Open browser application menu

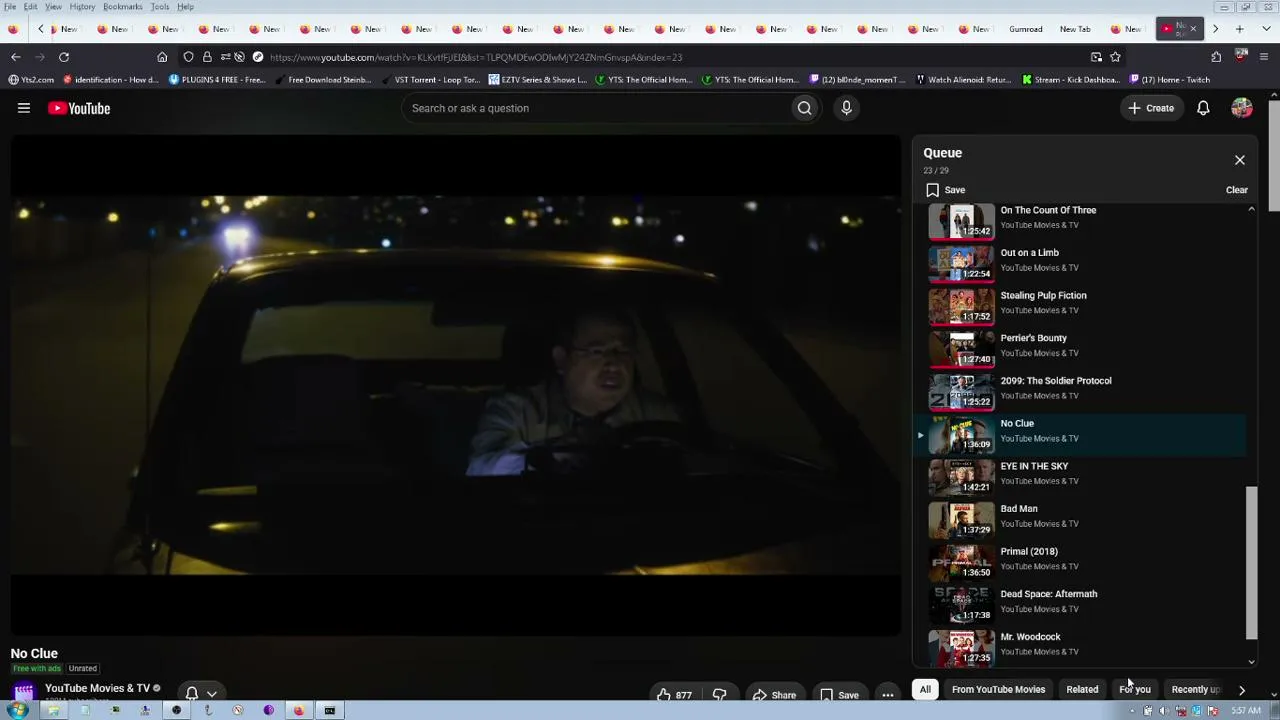click(1265, 57)
